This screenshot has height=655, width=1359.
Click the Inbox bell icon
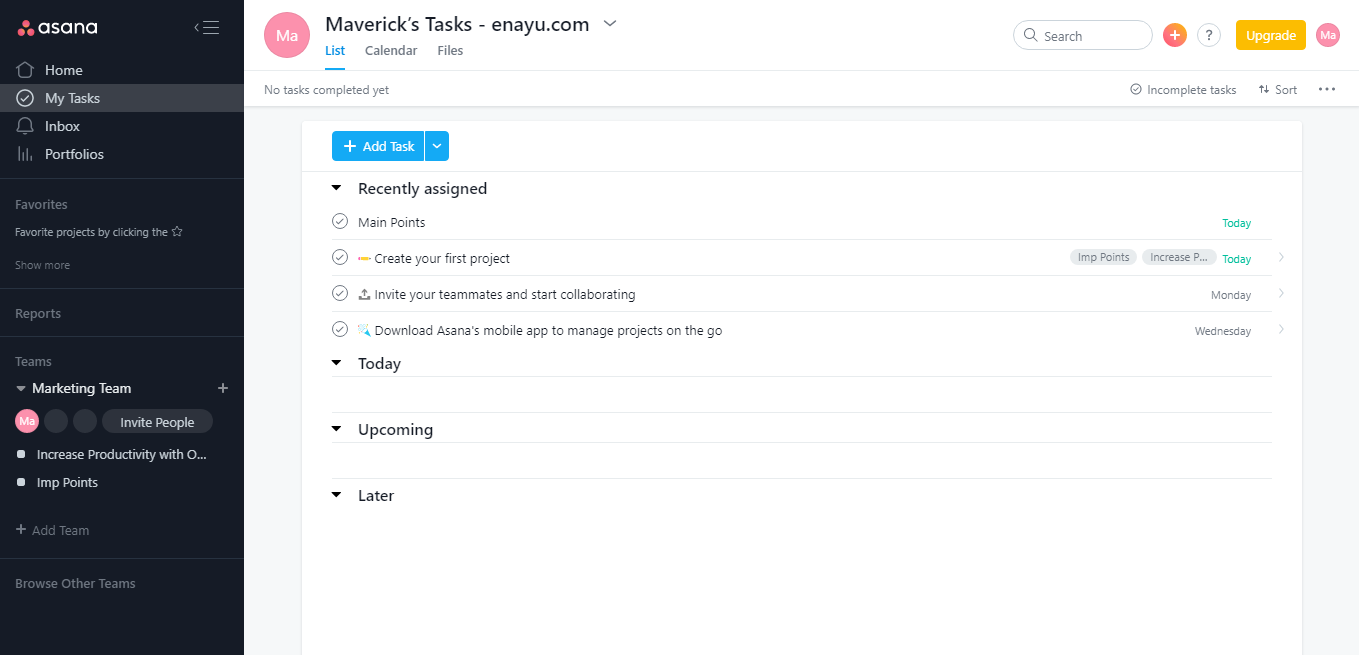[25, 126]
